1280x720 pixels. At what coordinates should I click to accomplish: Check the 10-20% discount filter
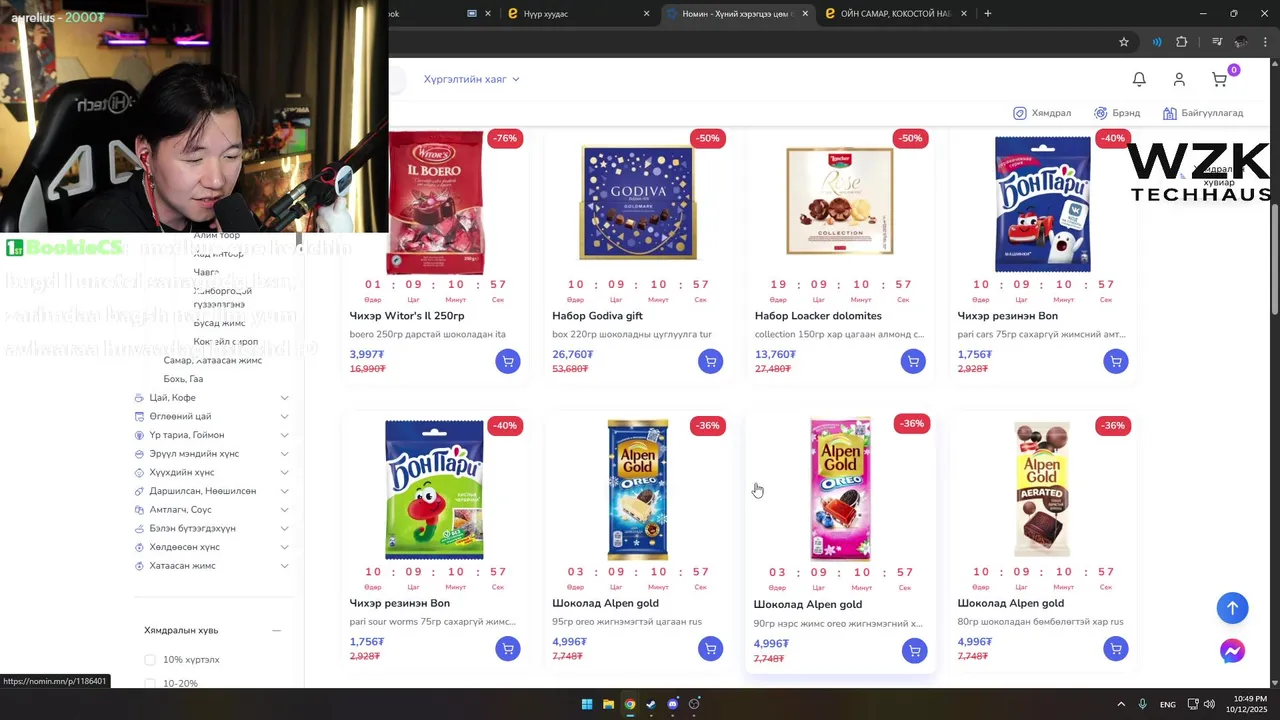(x=150, y=683)
